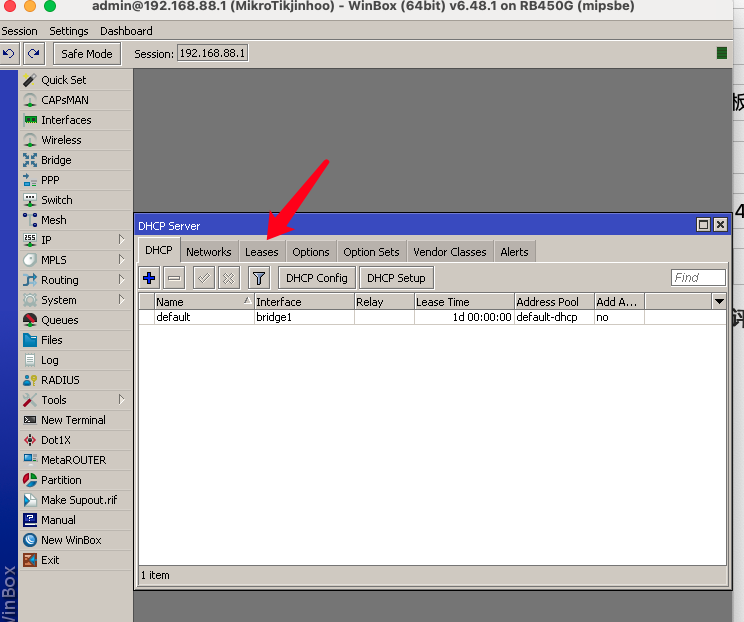
Task: Expand Routing submenu
Action: (121, 280)
